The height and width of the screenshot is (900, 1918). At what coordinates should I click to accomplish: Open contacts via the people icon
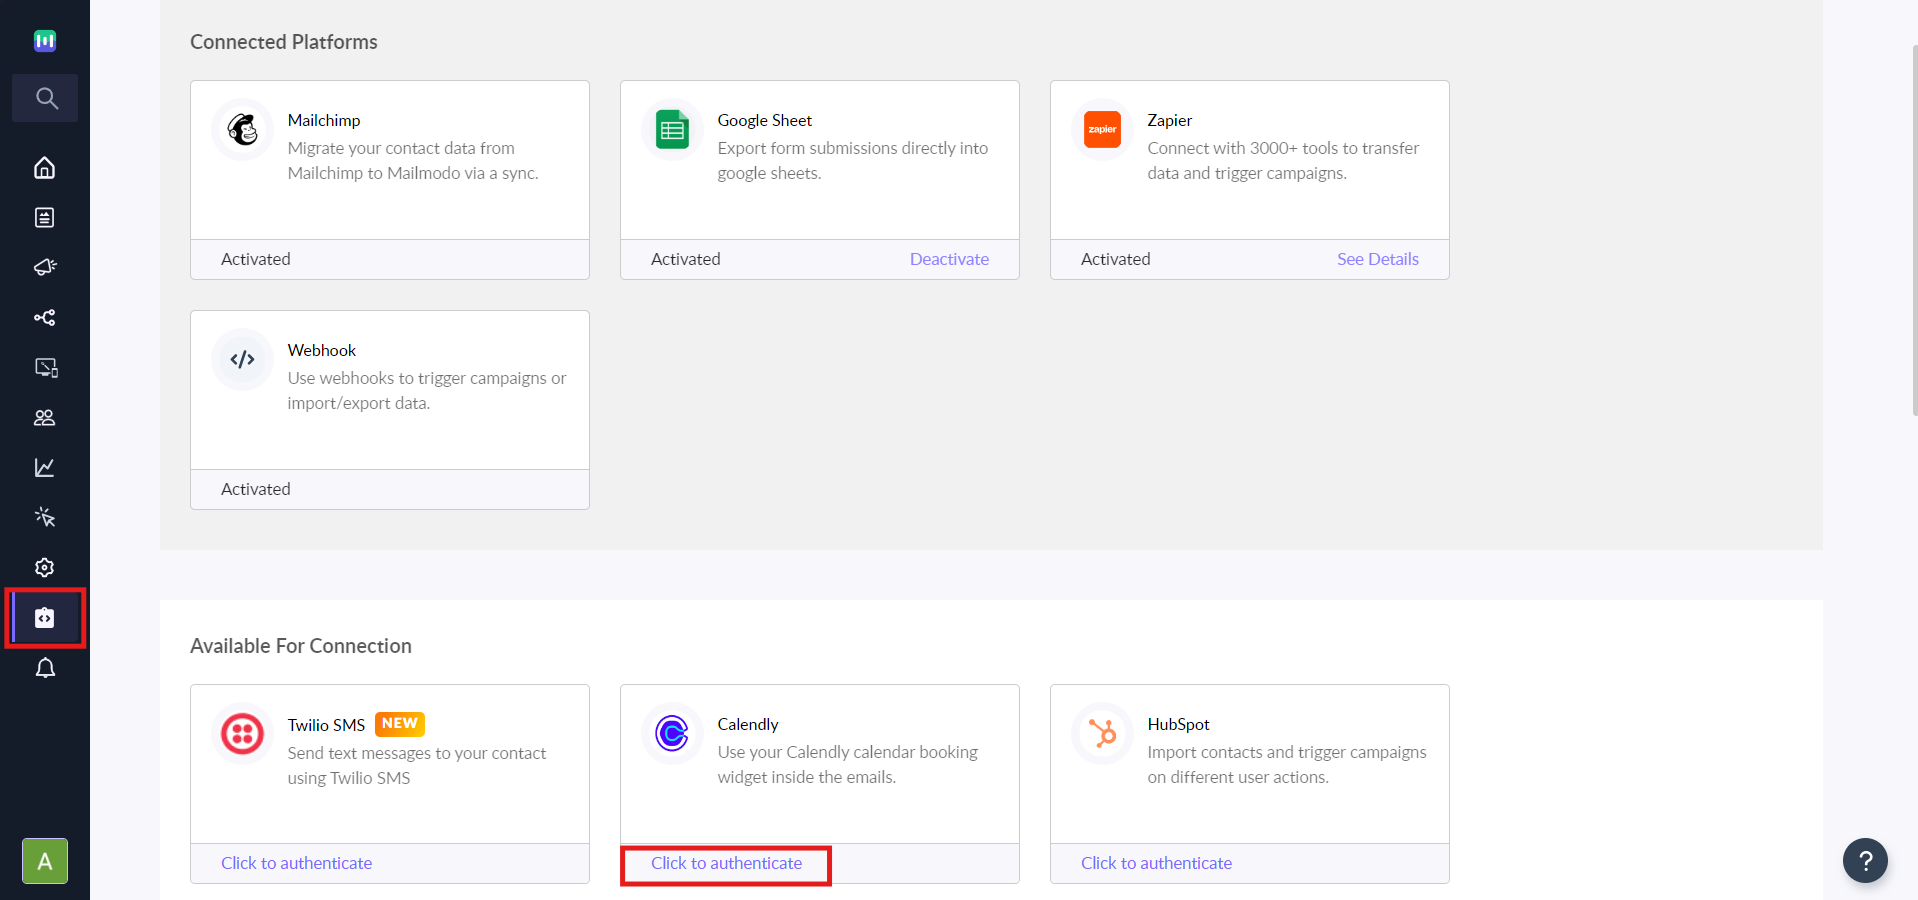point(45,417)
